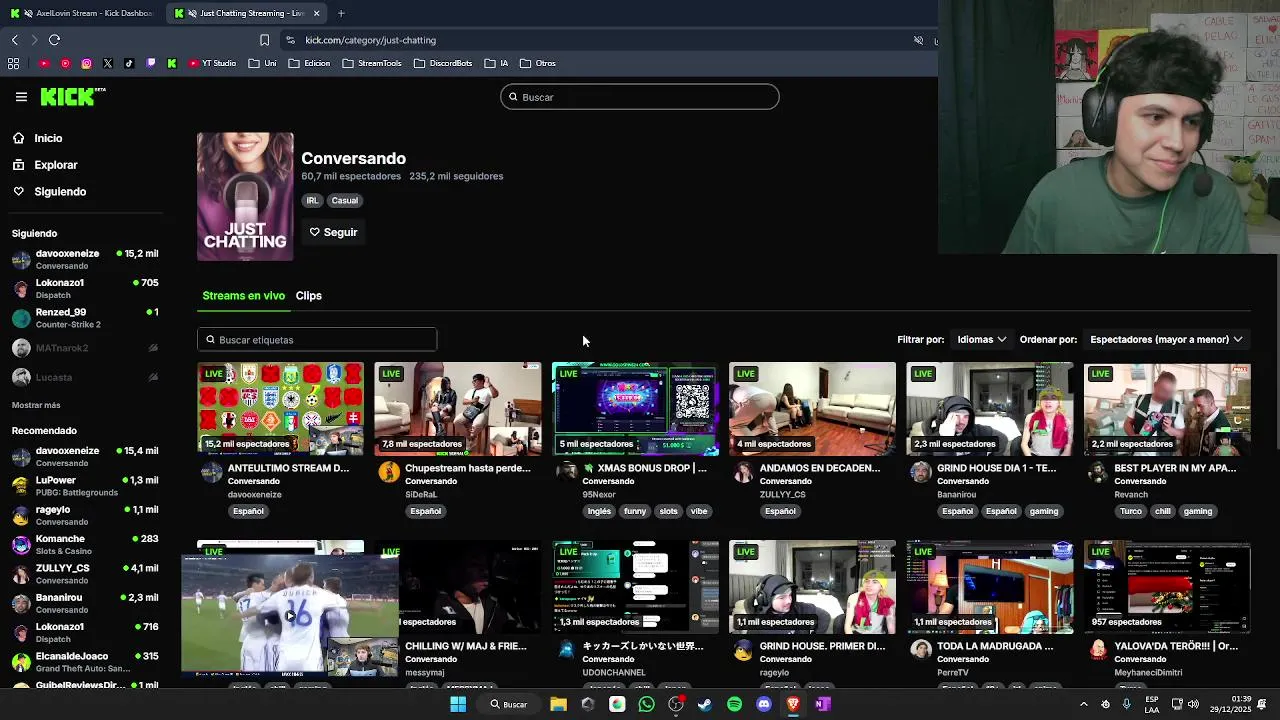The height and width of the screenshot is (720, 1280).
Task: Open OneNote from the taskbar
Action: click(822, 704)
